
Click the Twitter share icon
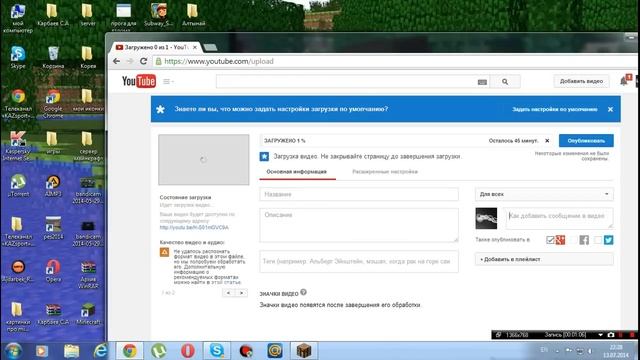click(x=609, y=240)
